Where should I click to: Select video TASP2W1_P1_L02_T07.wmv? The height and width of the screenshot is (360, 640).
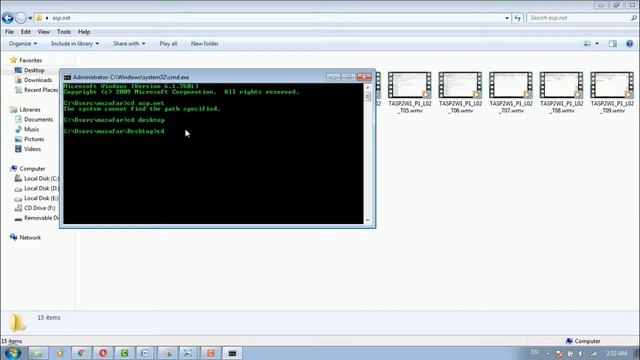pos(511,93)
